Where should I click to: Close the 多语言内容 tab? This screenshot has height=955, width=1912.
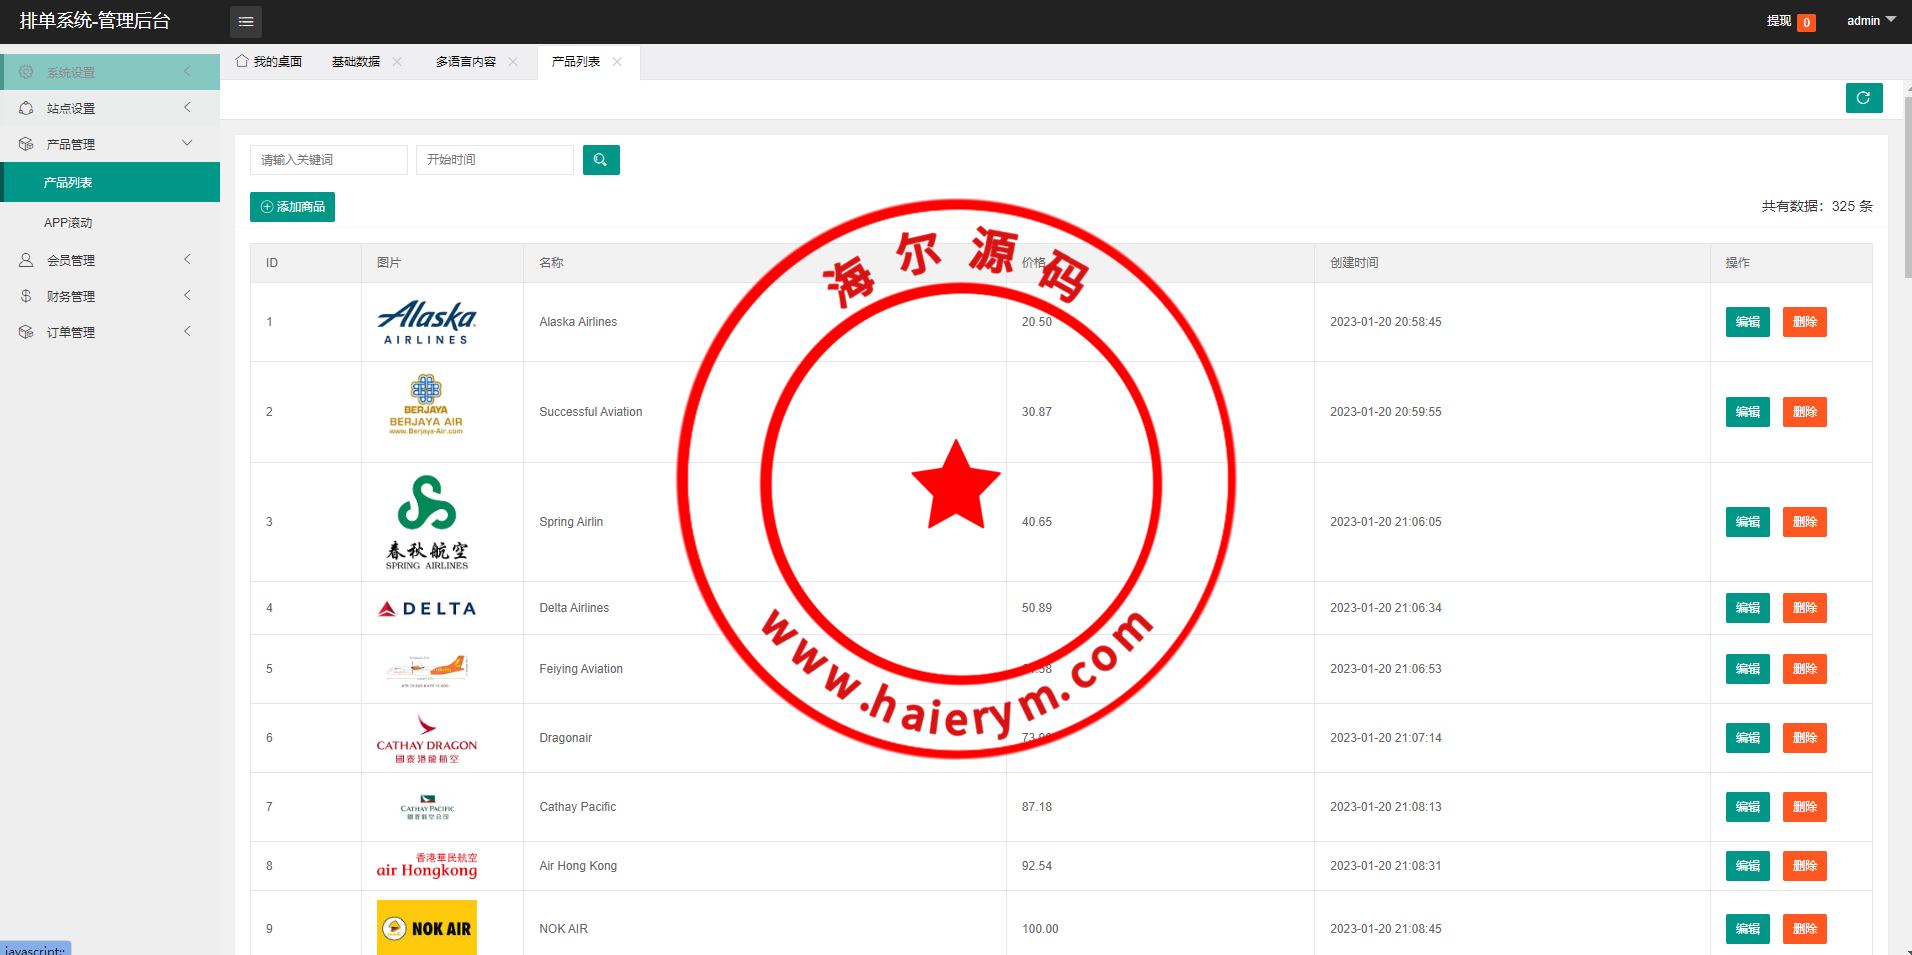pos(513,62)
